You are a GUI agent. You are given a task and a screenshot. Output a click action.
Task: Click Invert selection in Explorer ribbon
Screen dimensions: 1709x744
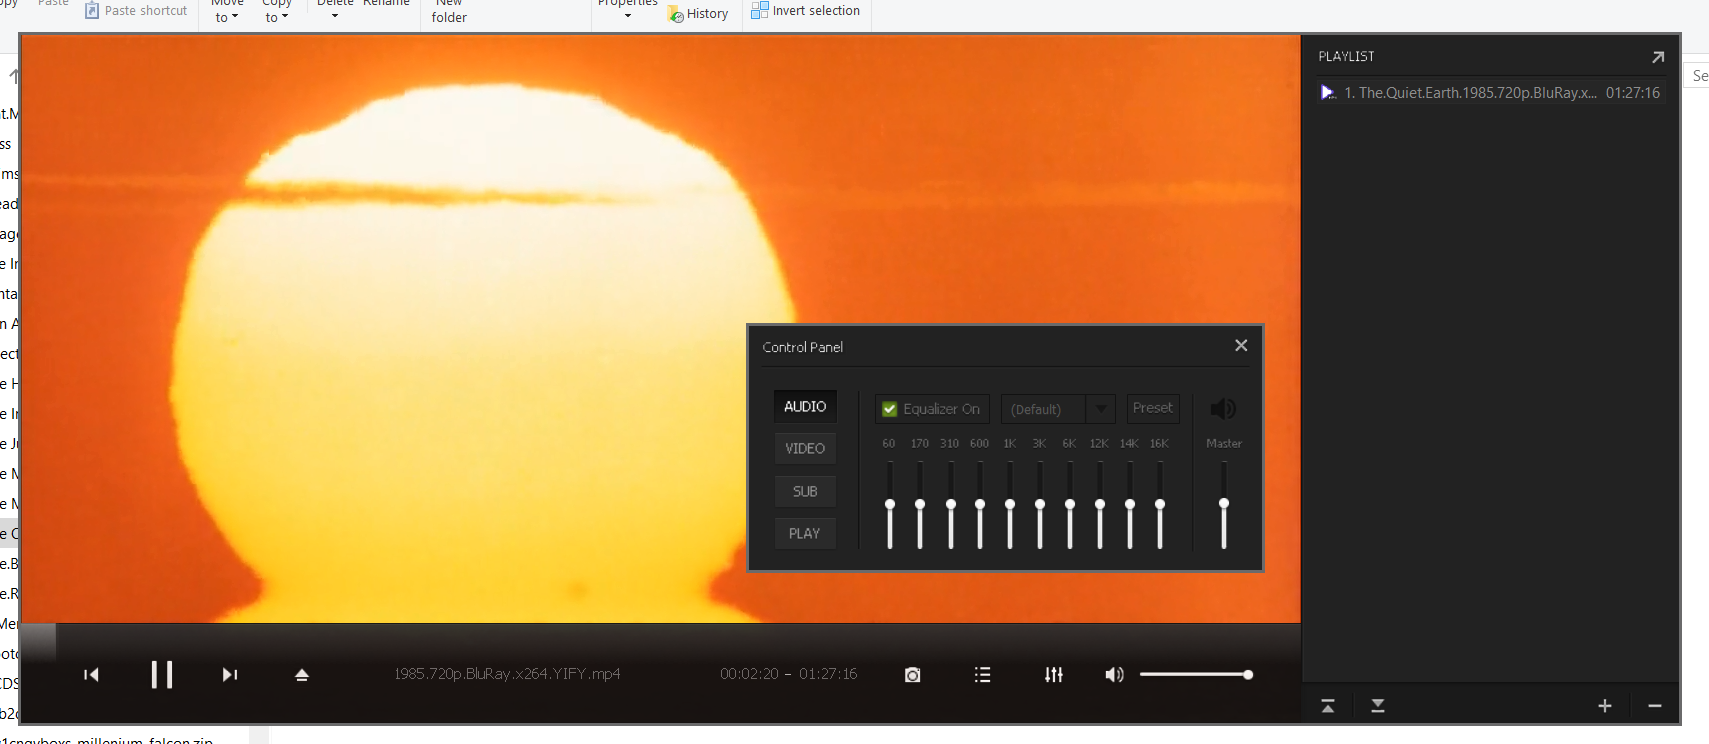(806, 10)
